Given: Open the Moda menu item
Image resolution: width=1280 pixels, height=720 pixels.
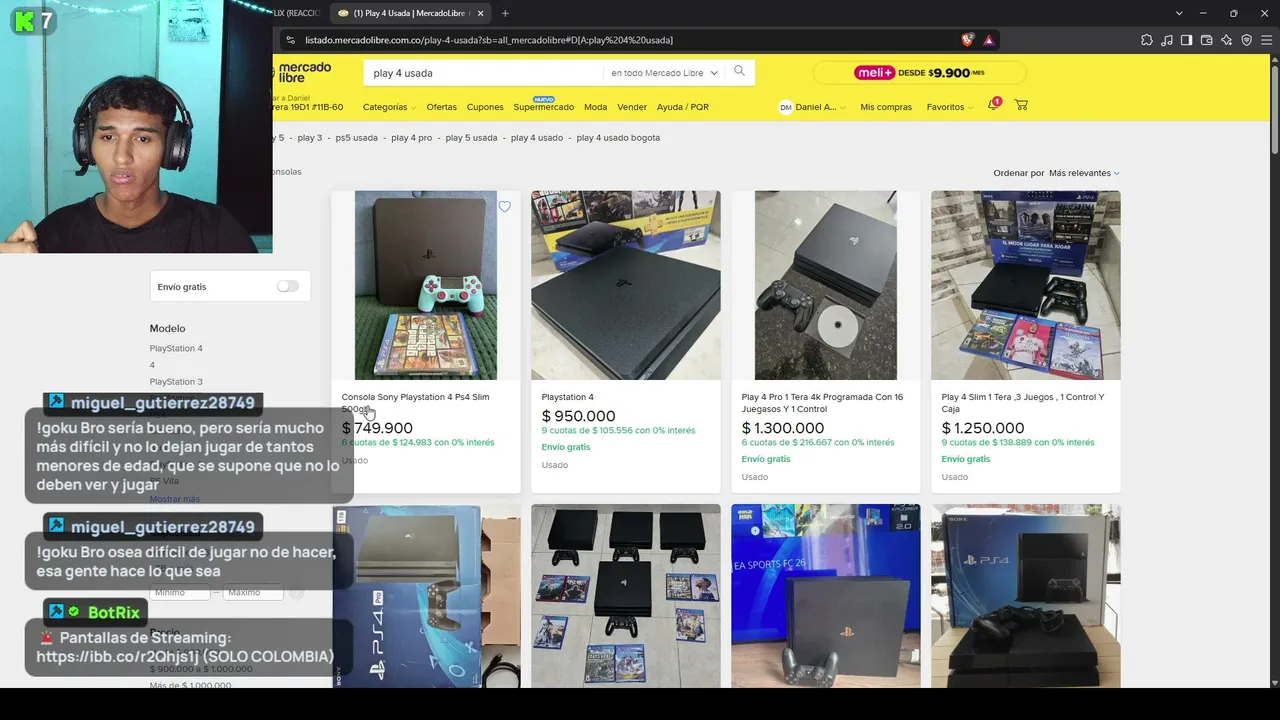Looking at the screenshot, I should [x=595, y=107].
